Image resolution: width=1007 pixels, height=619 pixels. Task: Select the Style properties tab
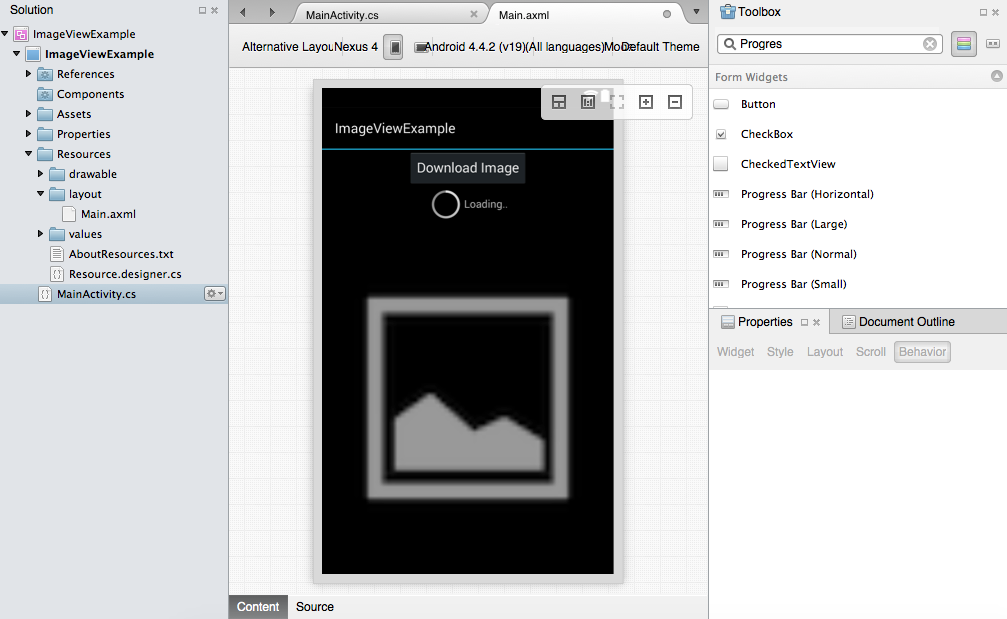[780, 352]
